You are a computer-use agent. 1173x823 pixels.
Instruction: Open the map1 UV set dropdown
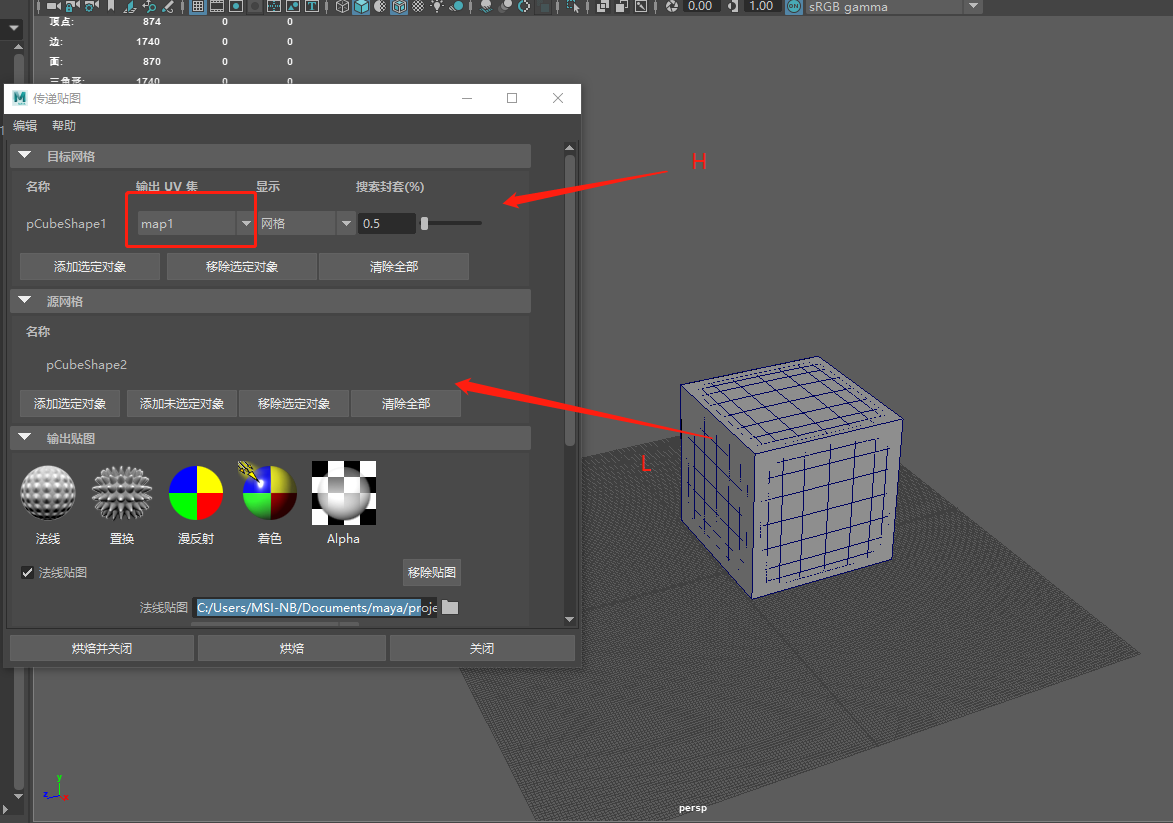click(246, 223)
